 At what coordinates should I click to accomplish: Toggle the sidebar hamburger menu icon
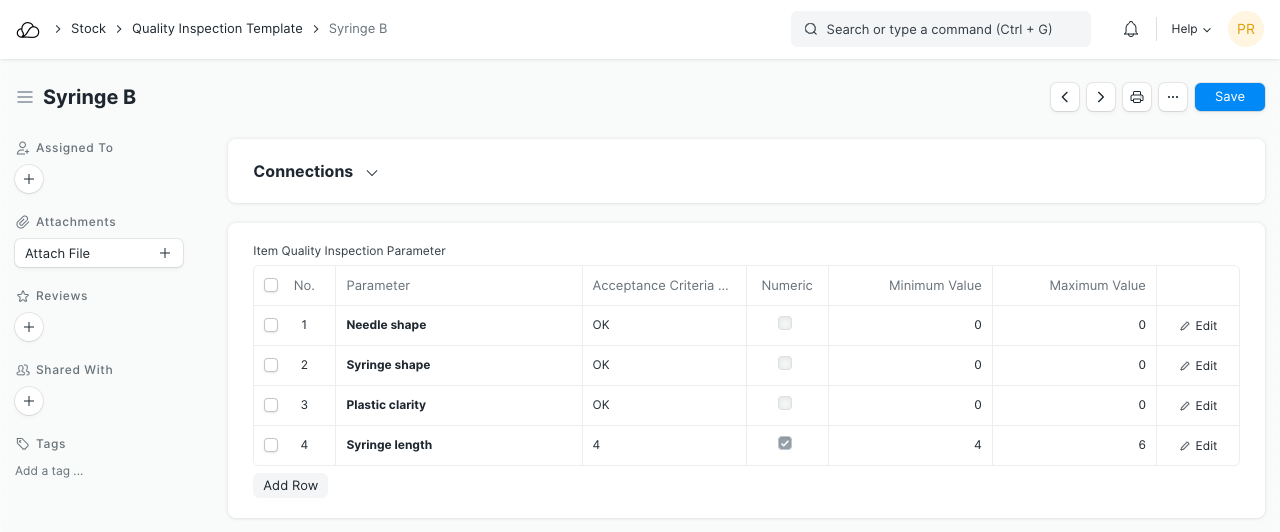[25, 97]
